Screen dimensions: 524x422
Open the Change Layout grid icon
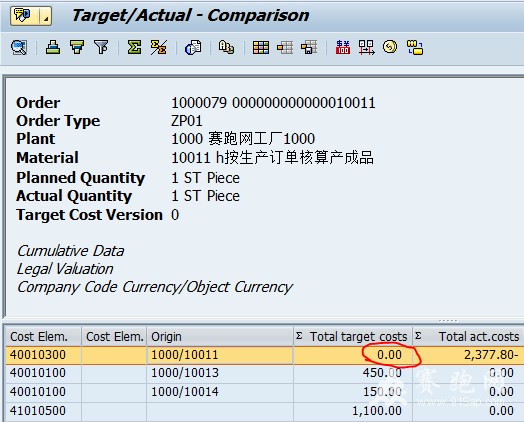(261, 47)
